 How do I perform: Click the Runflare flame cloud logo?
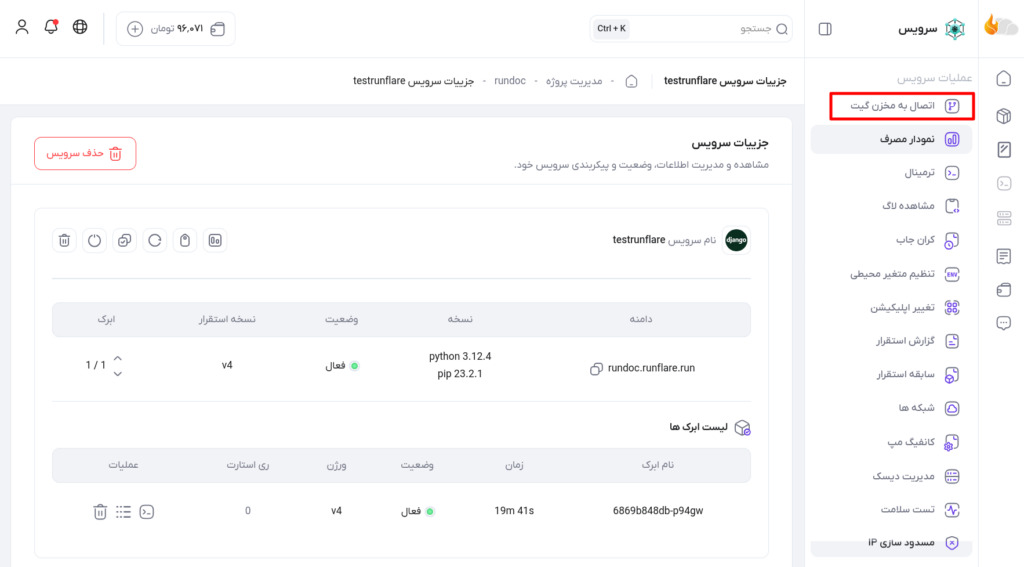click(x=1000, y=26)
